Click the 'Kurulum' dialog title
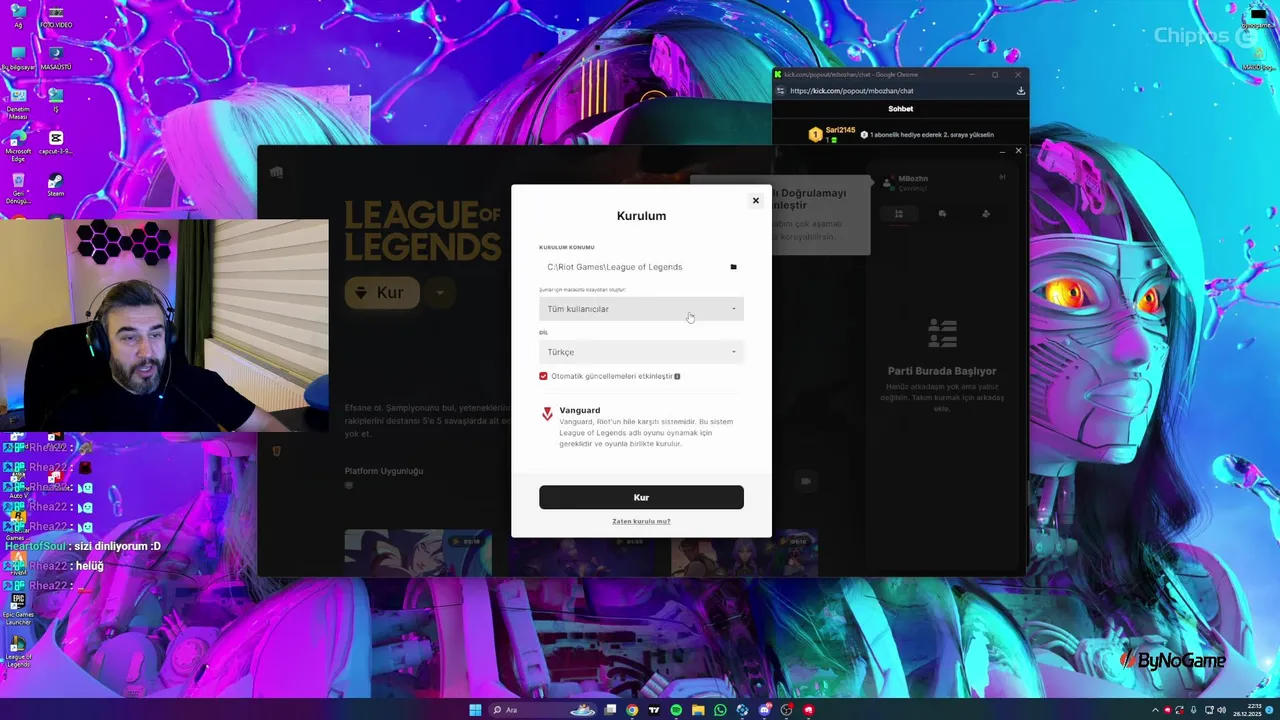The image size is (1280, 720). tap(641, 216)
